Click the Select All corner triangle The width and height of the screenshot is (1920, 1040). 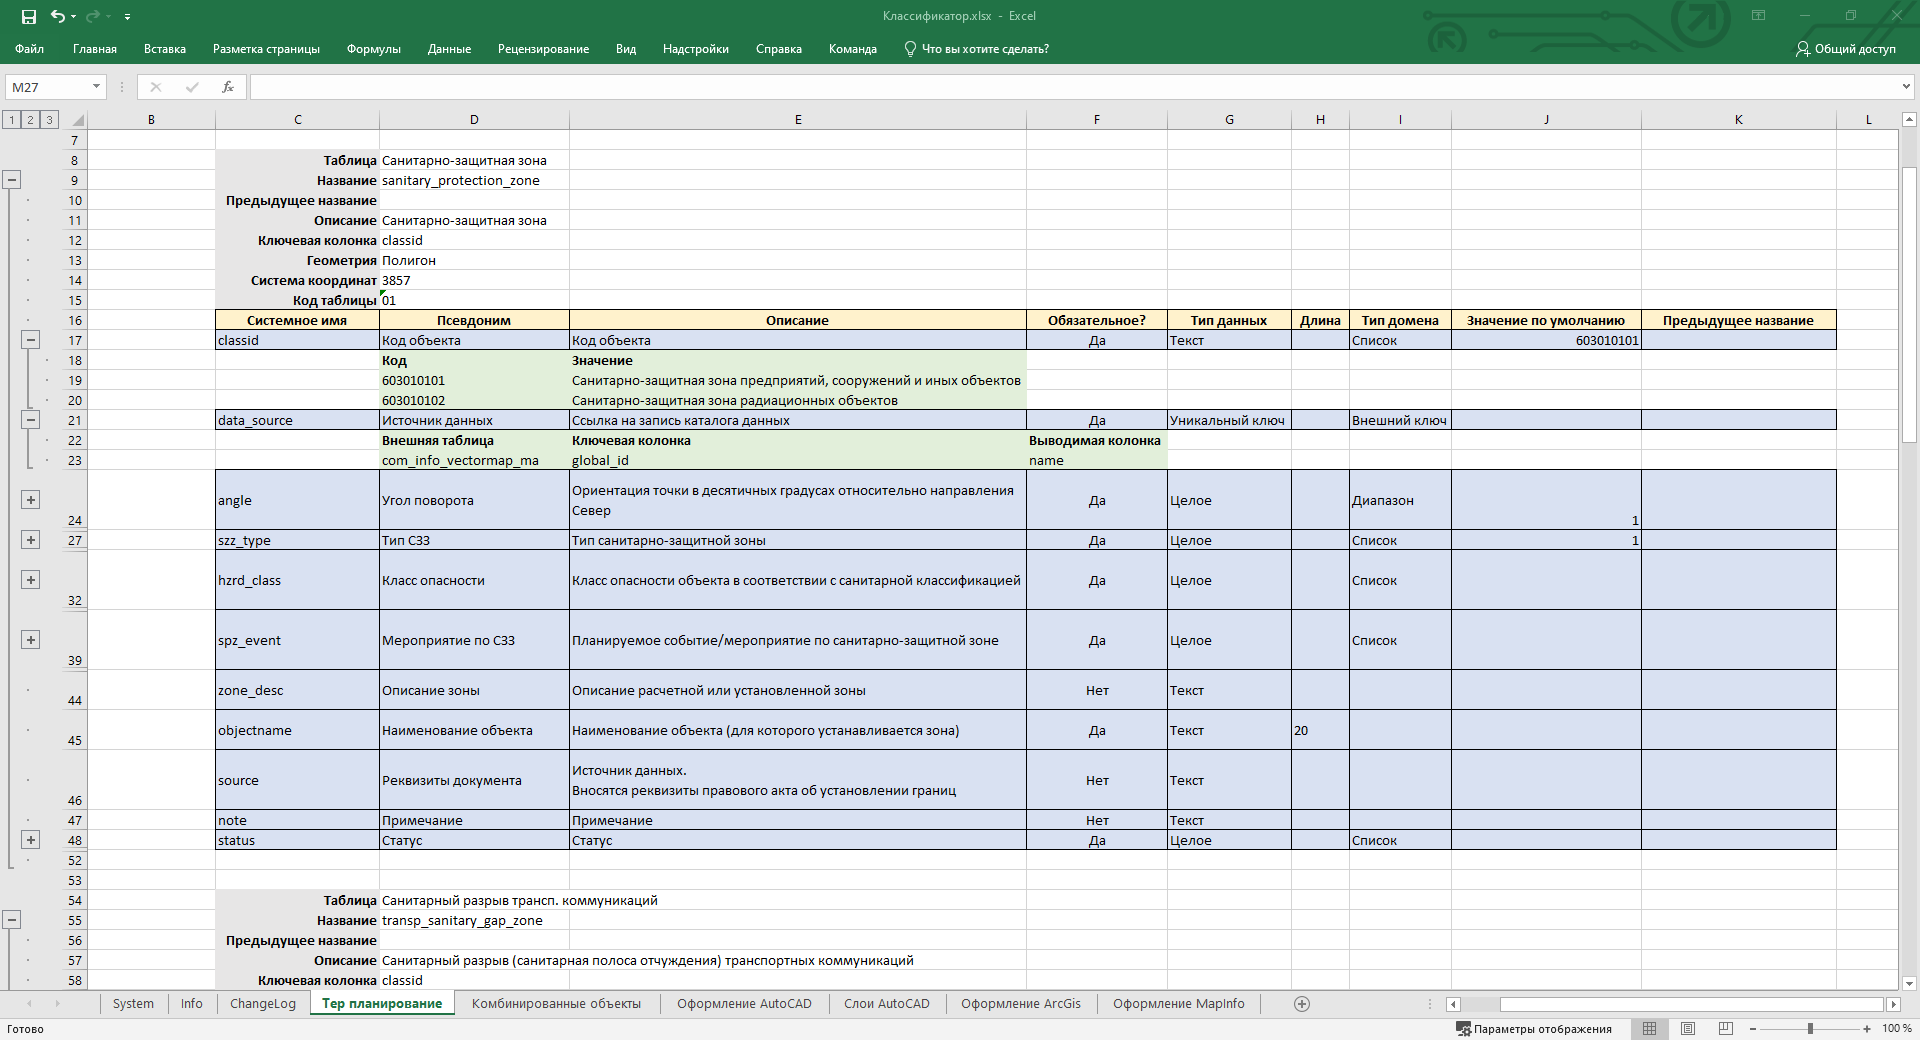click(76, 120)
